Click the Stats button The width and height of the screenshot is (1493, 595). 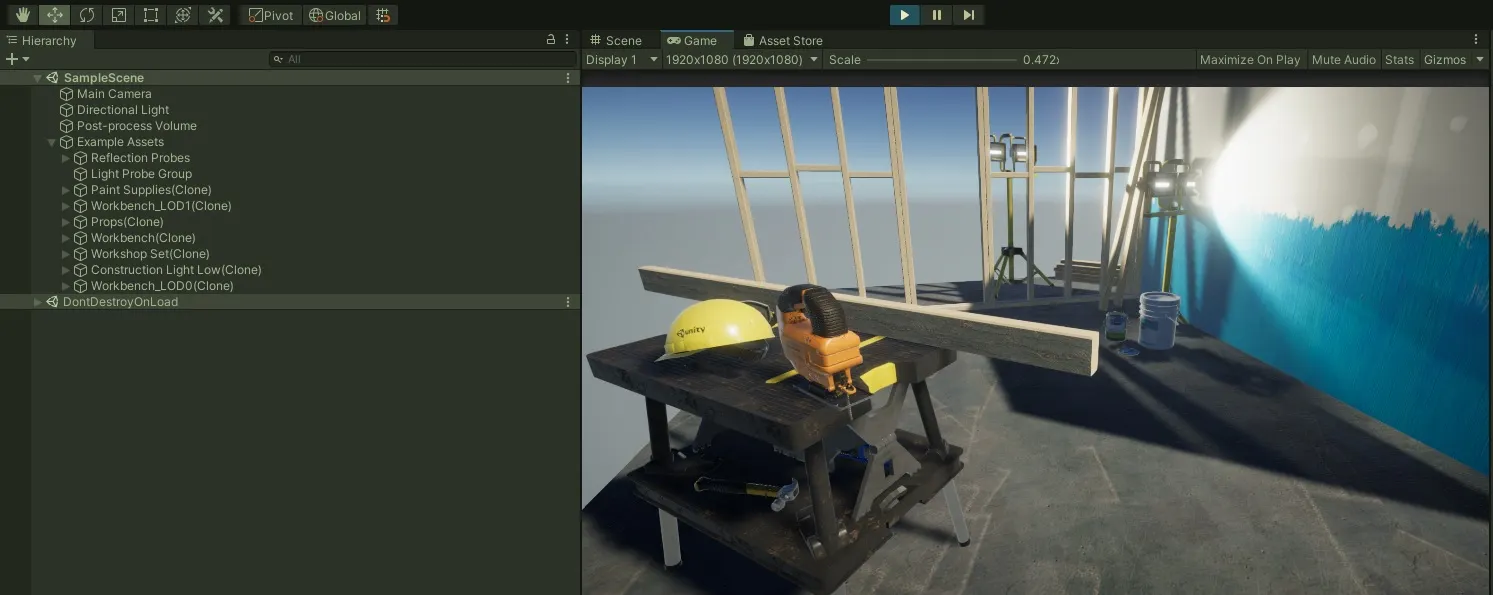(1399, 60)
